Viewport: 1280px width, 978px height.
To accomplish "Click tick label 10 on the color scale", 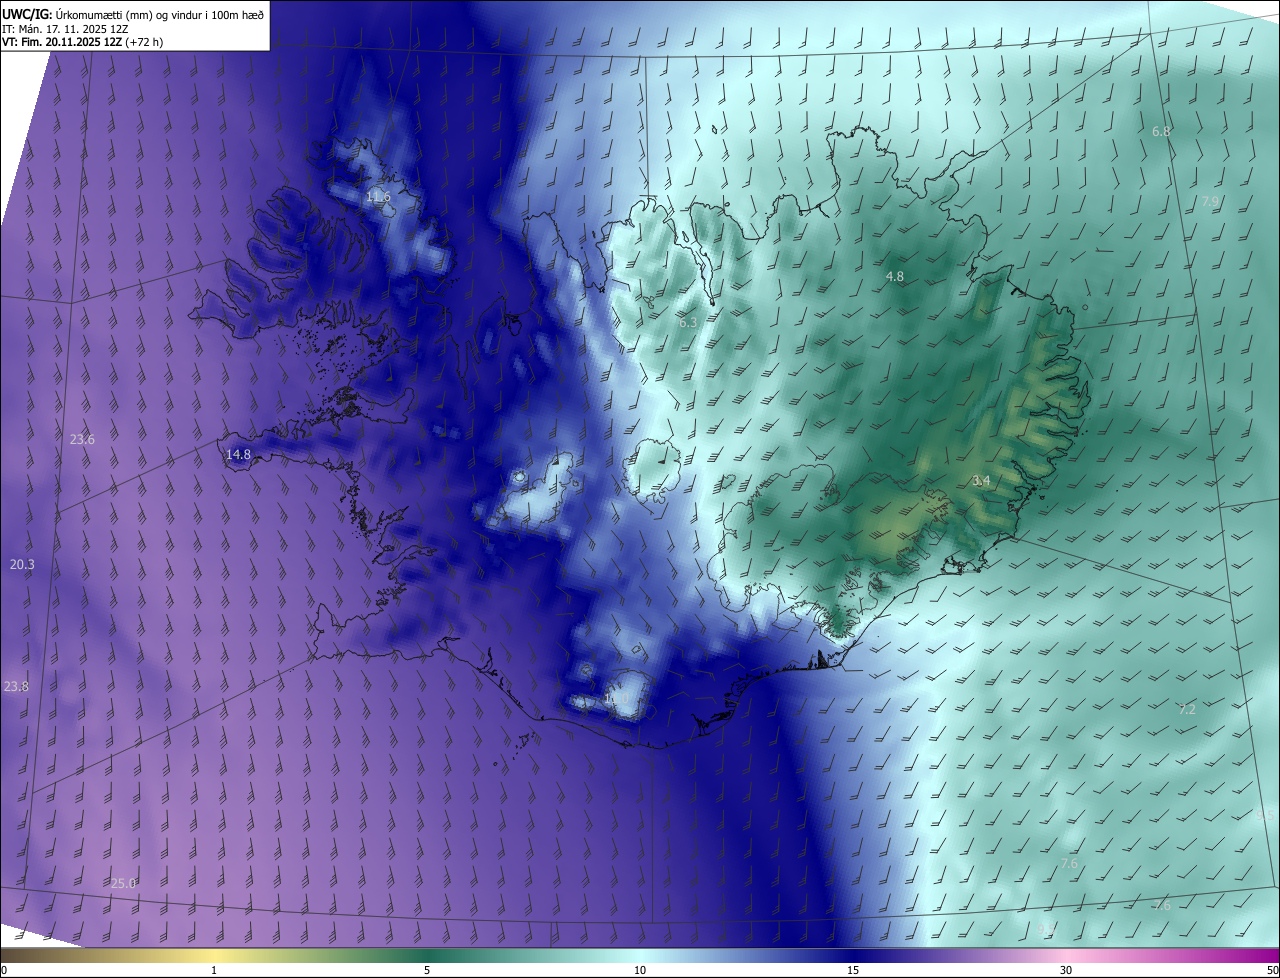I will [x=640, y=970].
